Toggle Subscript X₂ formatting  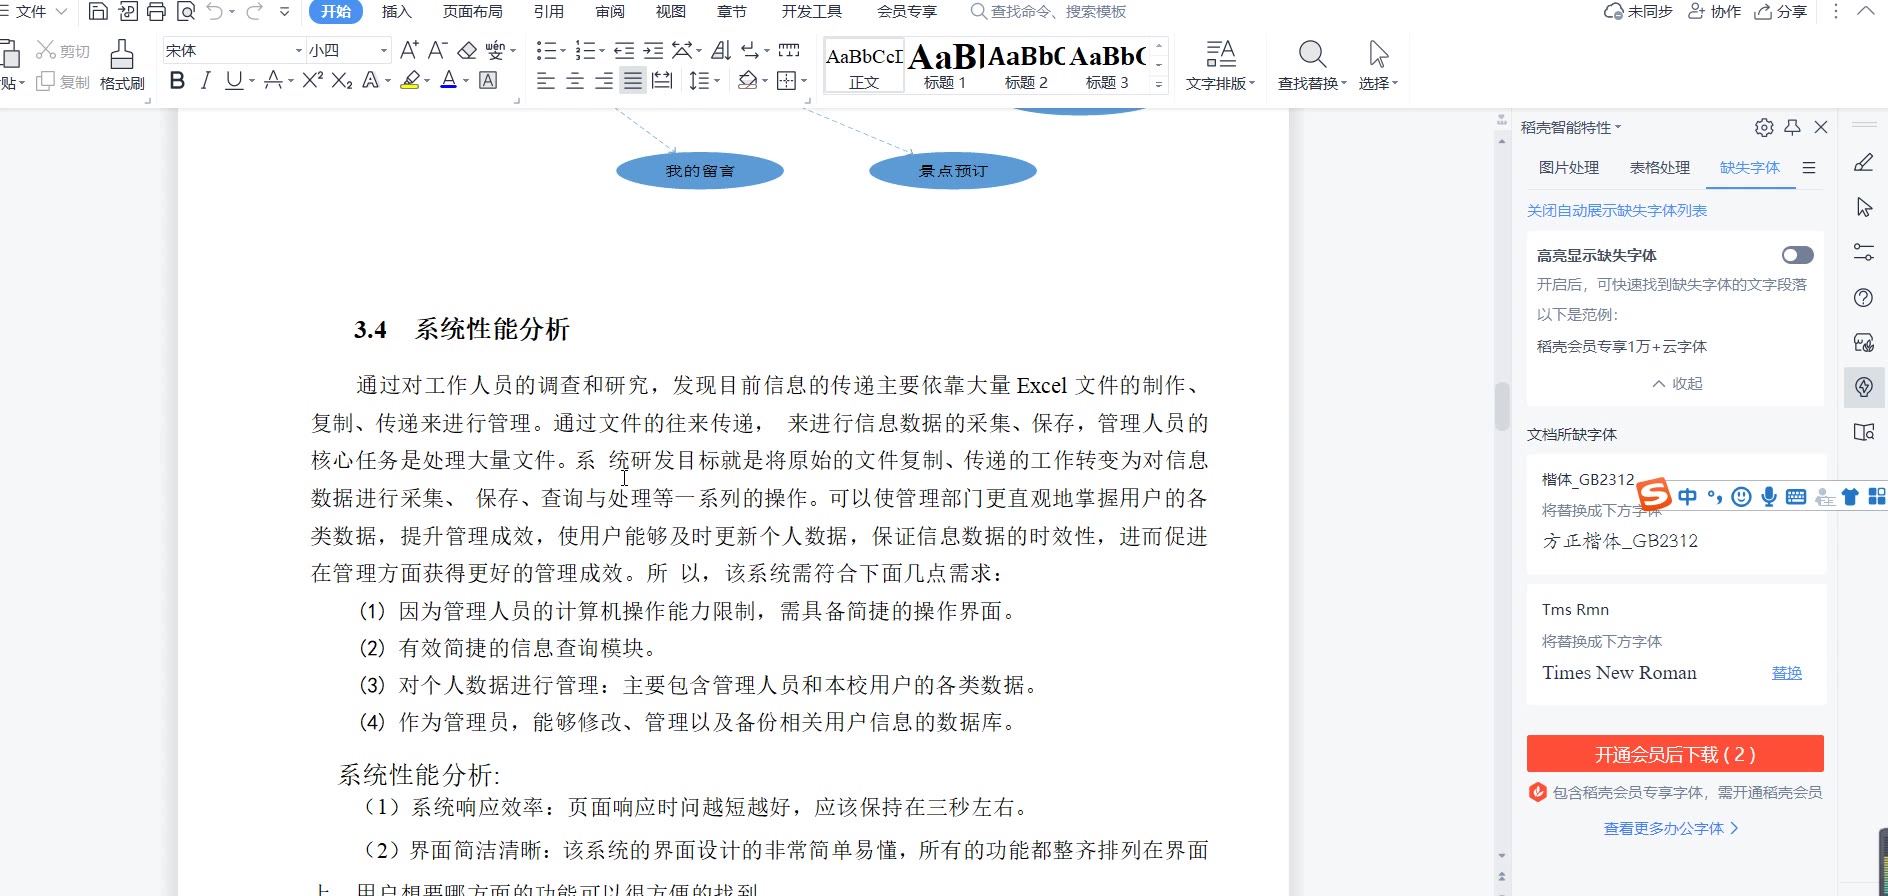point(342,80)
